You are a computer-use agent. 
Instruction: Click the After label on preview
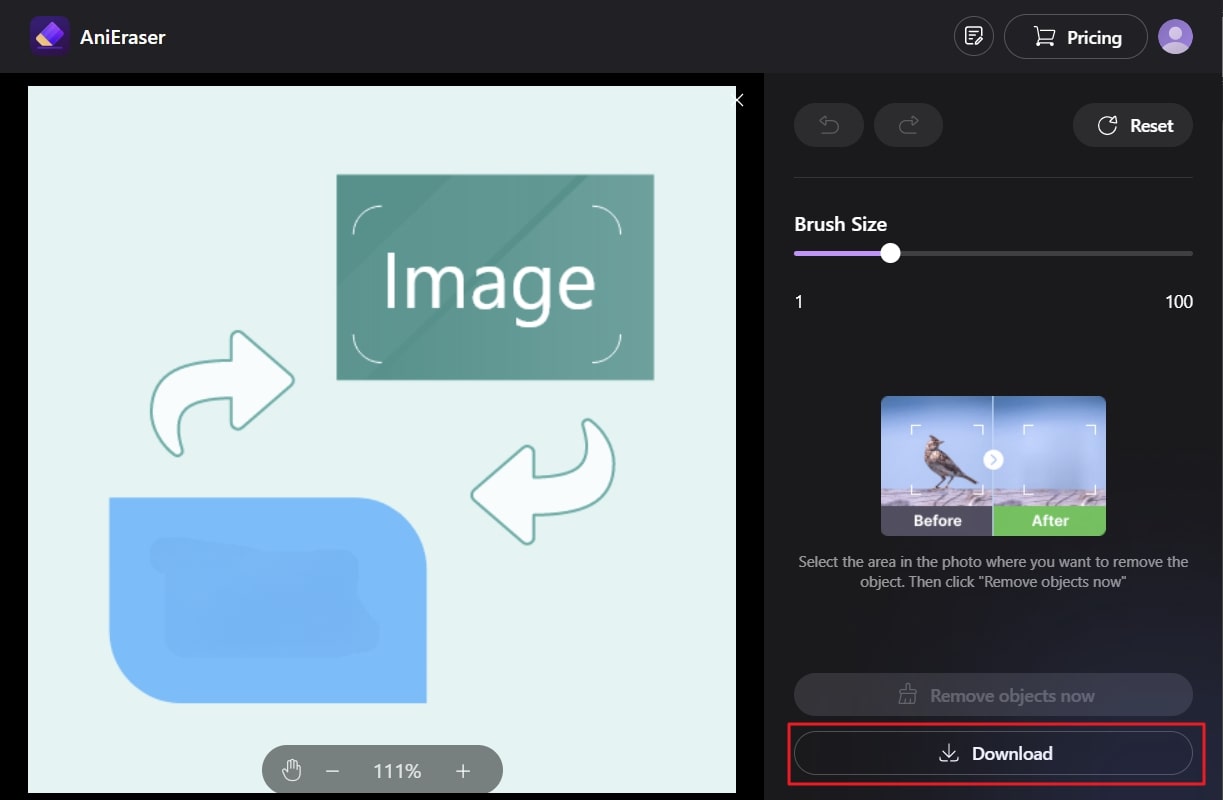coord(1050,520)
